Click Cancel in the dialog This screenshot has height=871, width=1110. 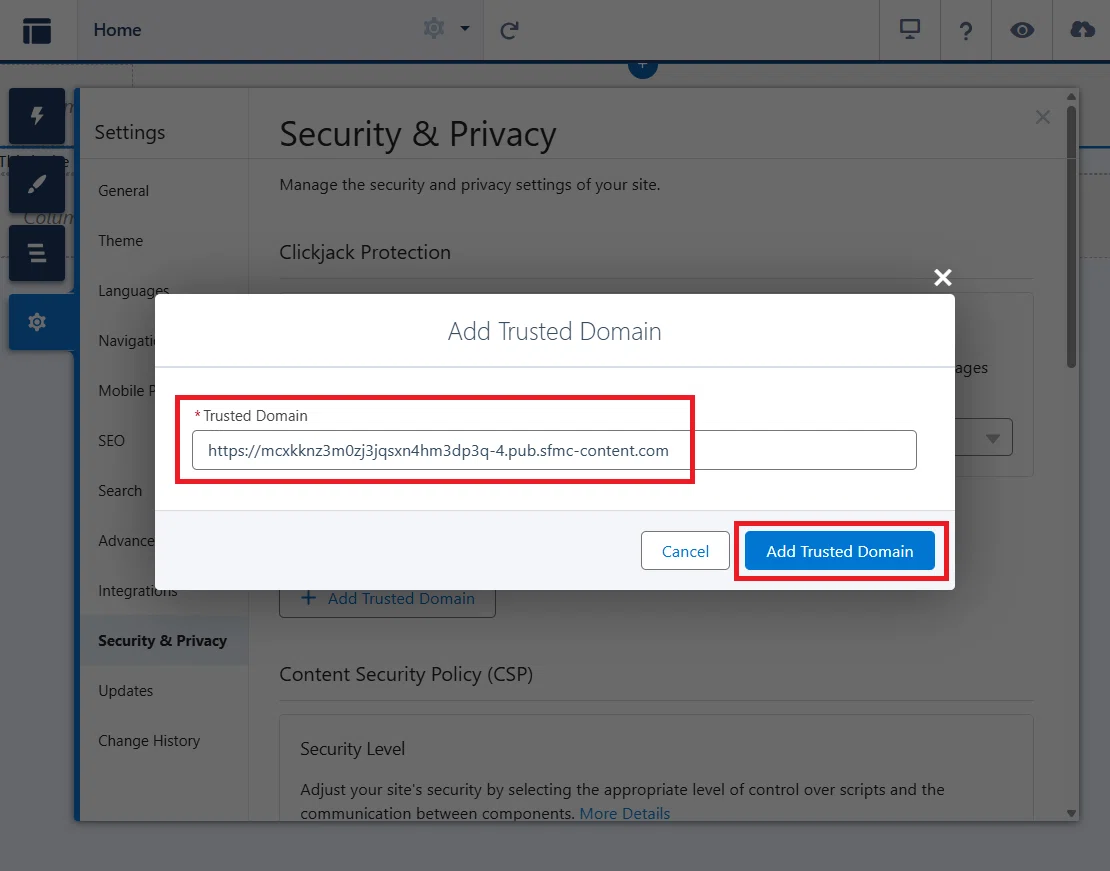pos(685,551)
